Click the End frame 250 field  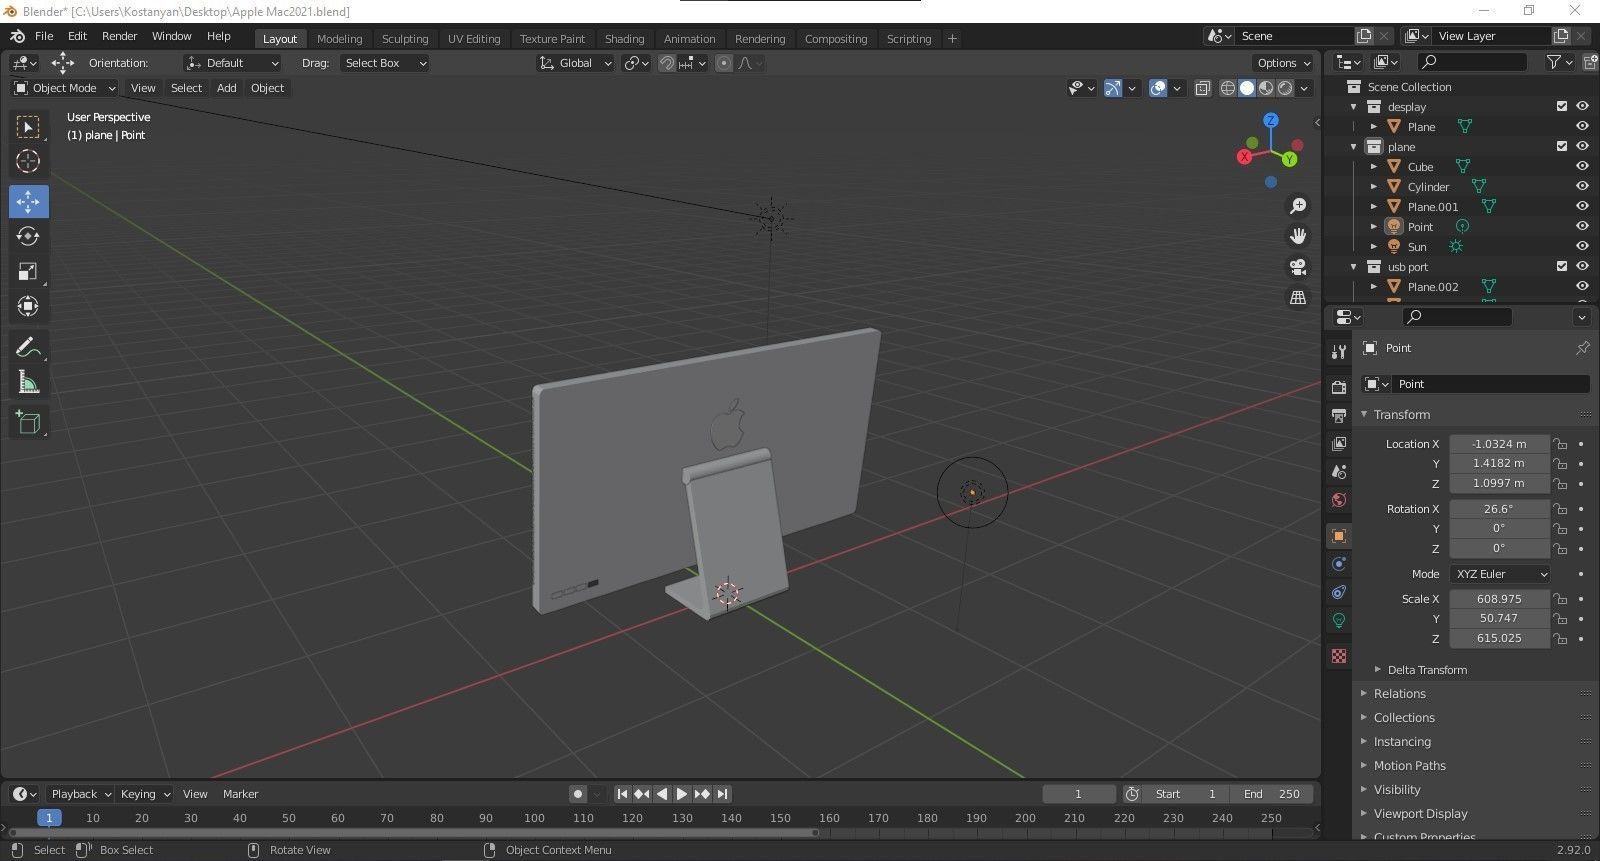(x=1272, y=794)
